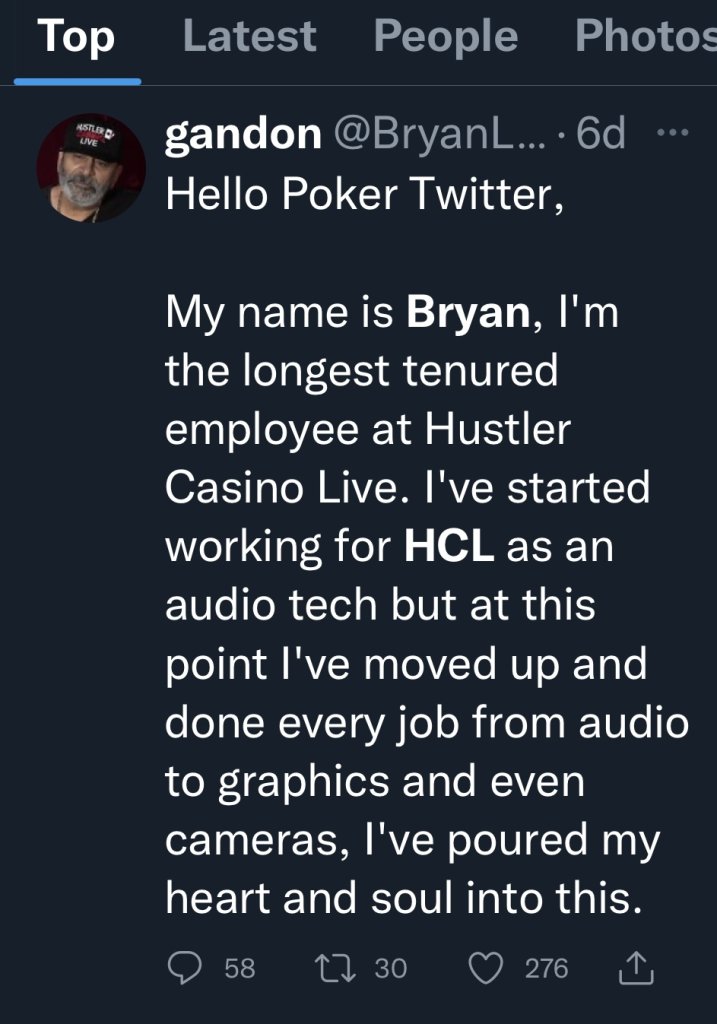Open the Latest tab
This screenshot has width=717, height=1024.
(x=249, y=38)
